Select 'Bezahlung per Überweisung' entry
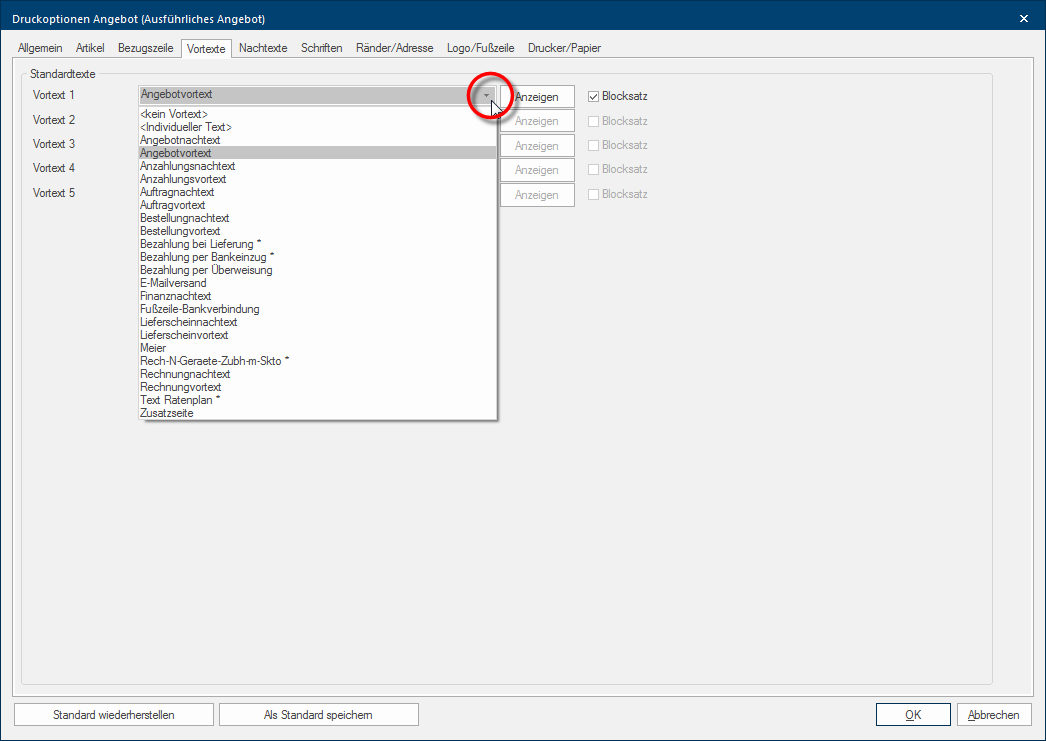Screen dimensions: 1046x741 click(206, 270)
